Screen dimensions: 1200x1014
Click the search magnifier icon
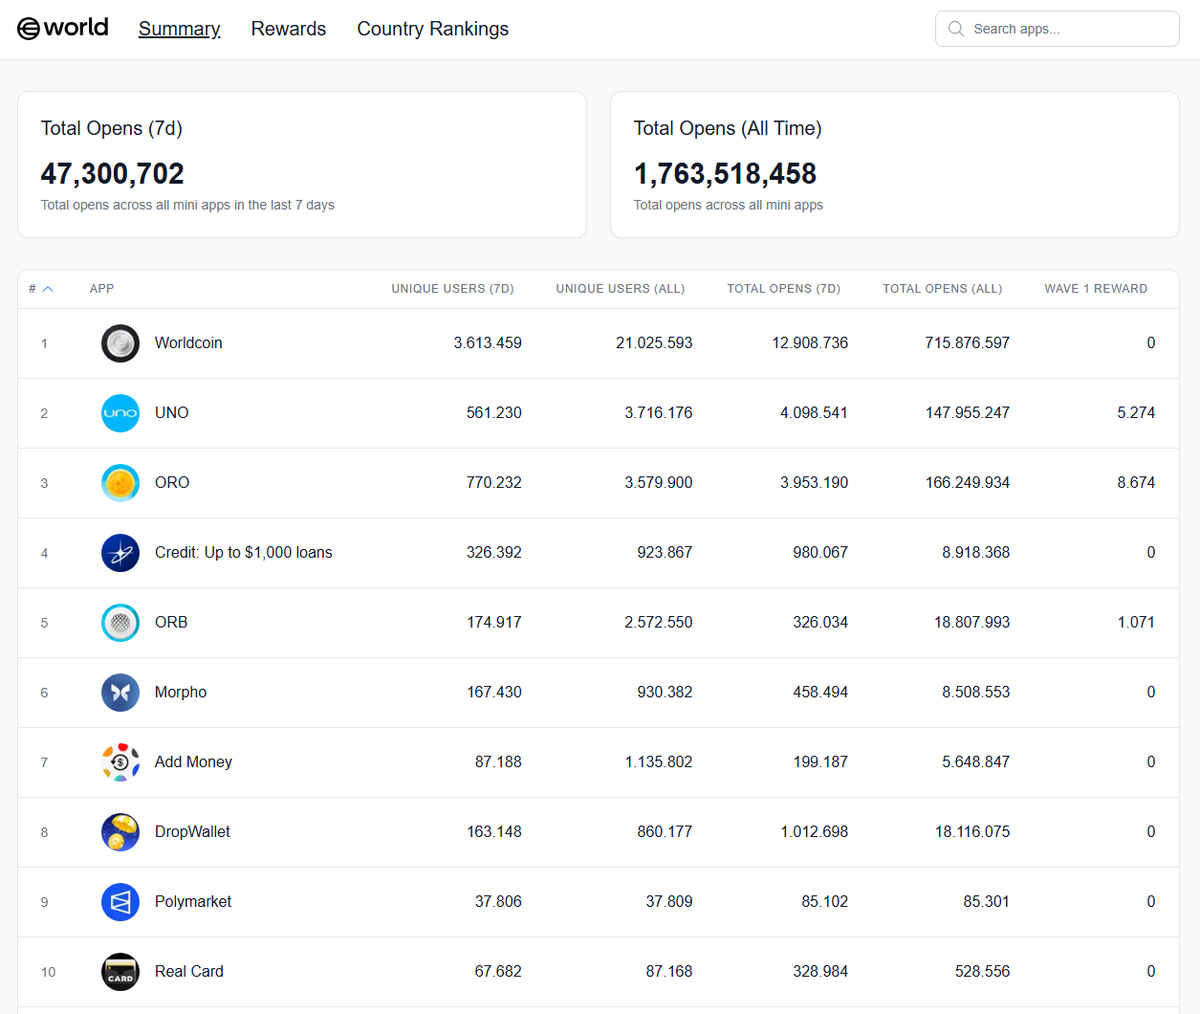[956, 29]
